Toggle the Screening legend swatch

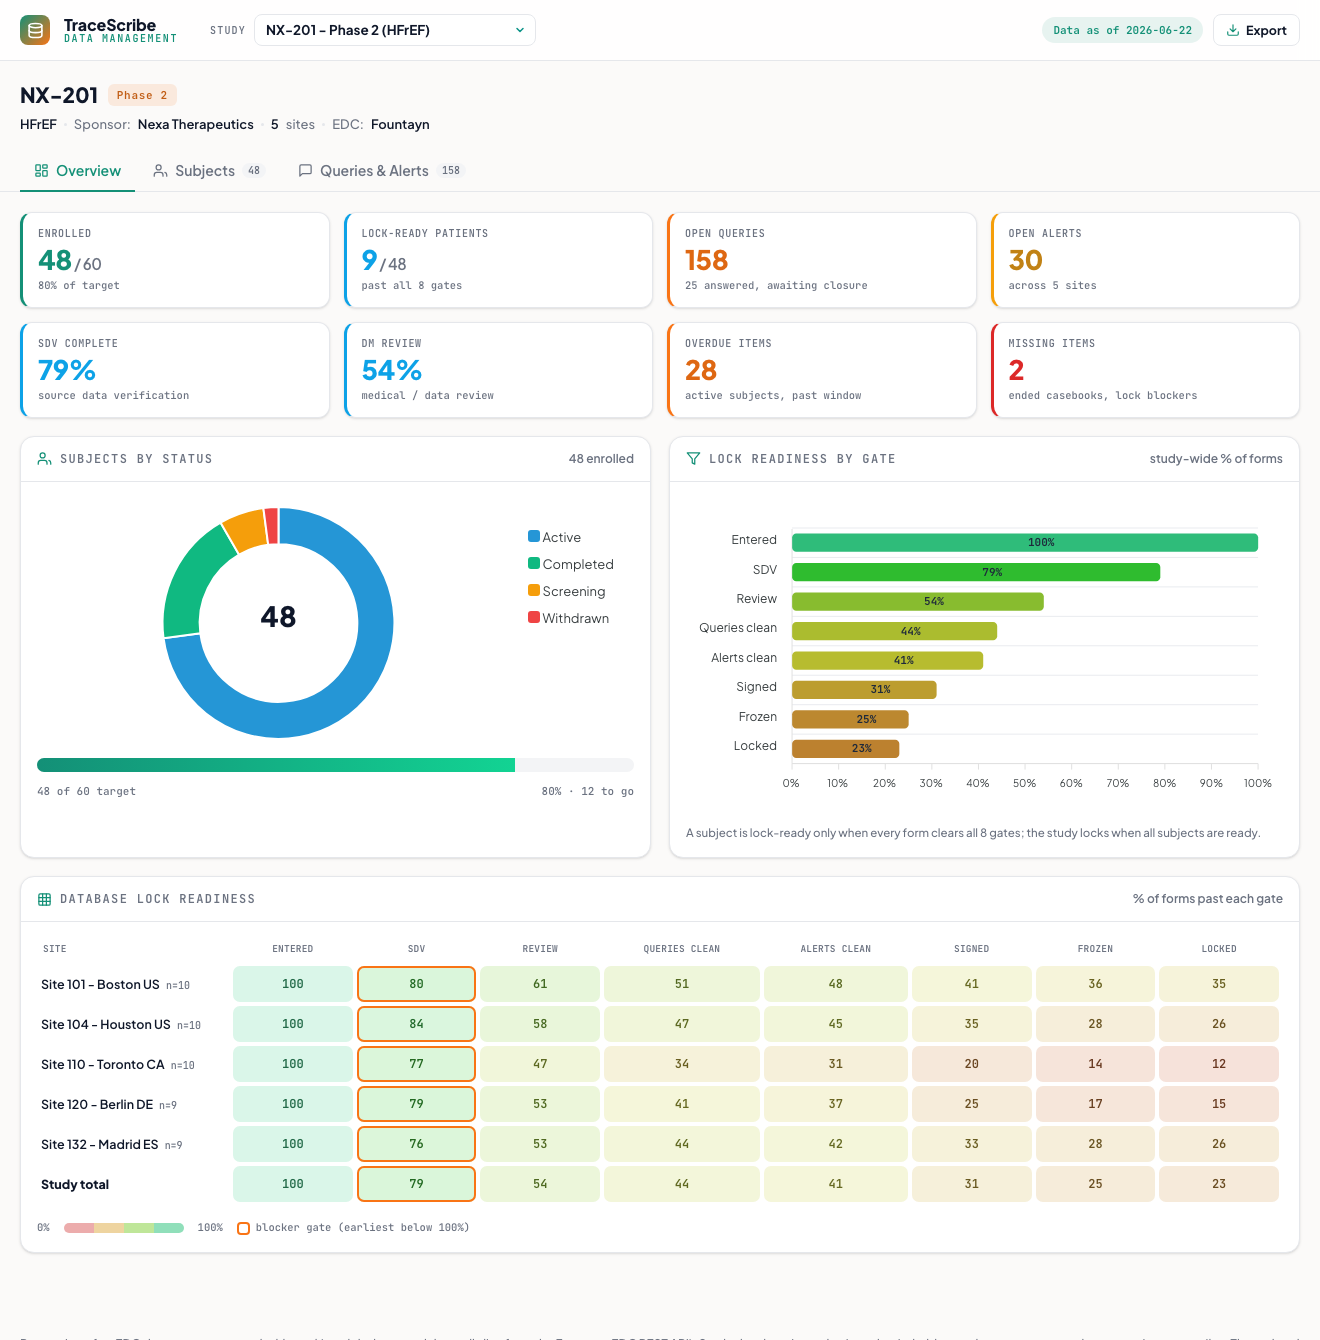coord(534,590)
